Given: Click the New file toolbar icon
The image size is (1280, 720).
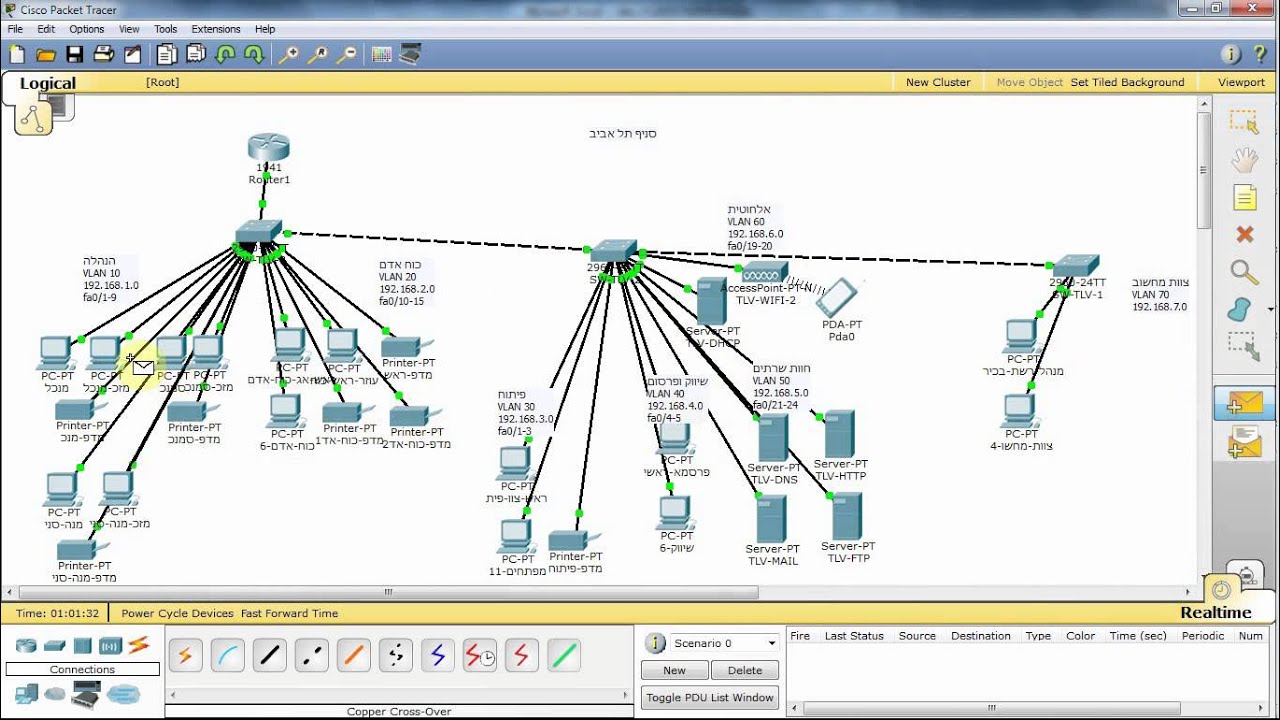Looking at the screenshot, I should [17, 54].
